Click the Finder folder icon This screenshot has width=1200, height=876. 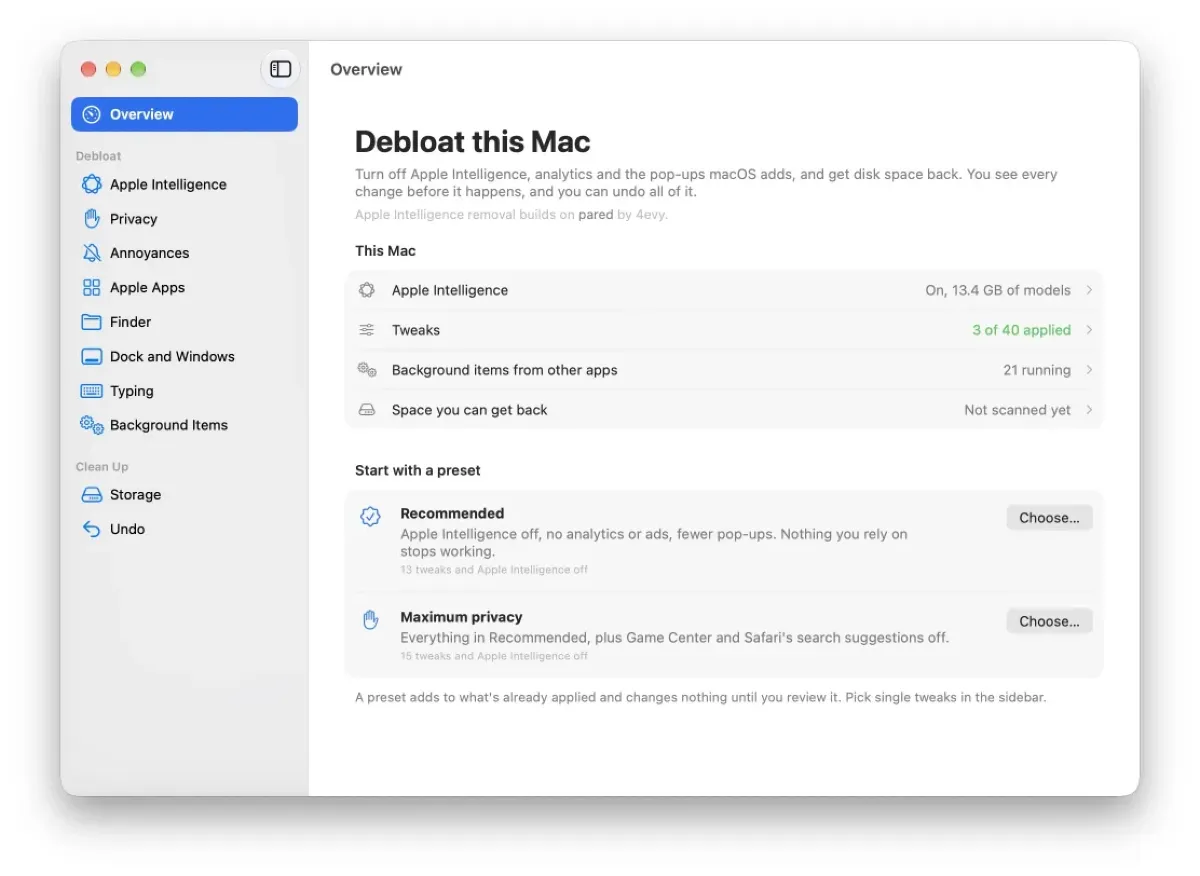[x=92, y=322]
